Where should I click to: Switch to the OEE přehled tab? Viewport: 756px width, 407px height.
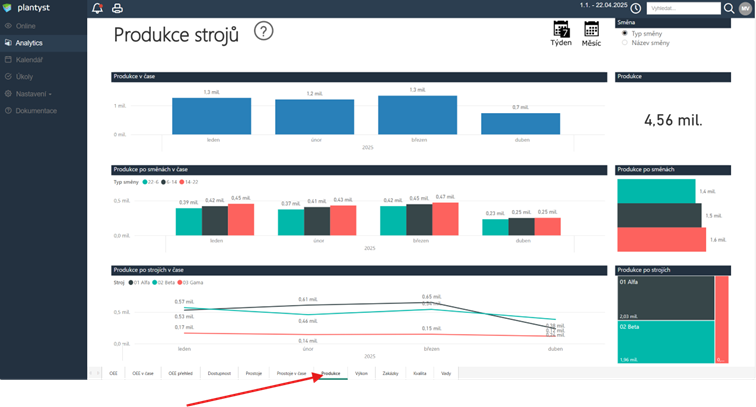point(180,373)
